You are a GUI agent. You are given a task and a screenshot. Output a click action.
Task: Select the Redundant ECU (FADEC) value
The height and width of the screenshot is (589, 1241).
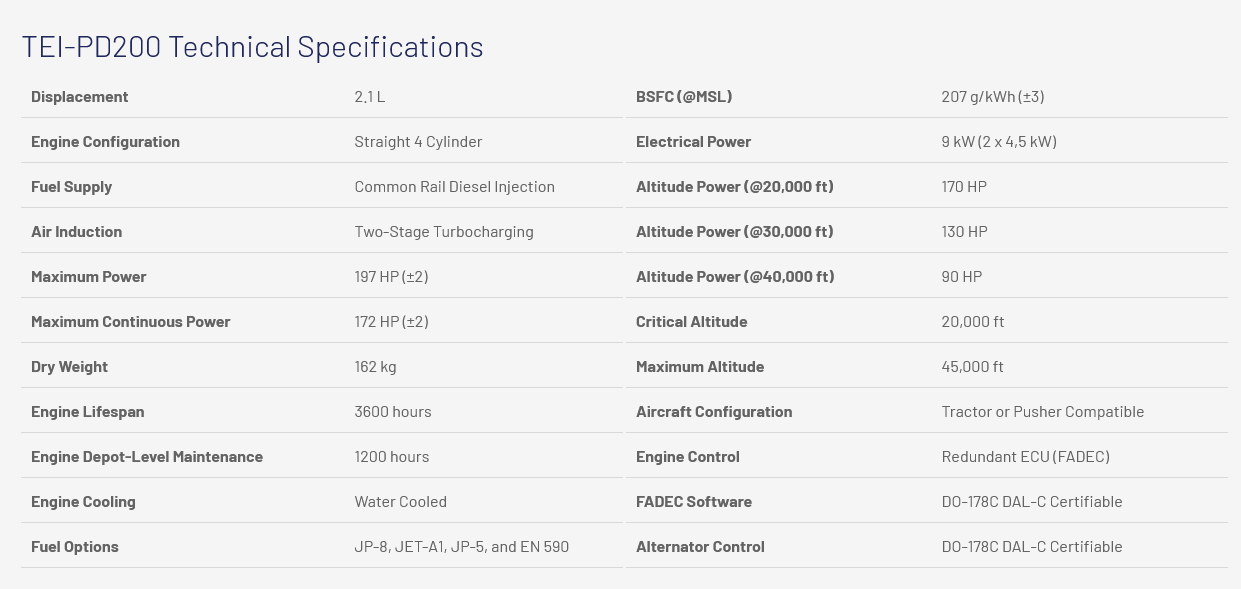pyautogui.click(x=1025, y=457)
